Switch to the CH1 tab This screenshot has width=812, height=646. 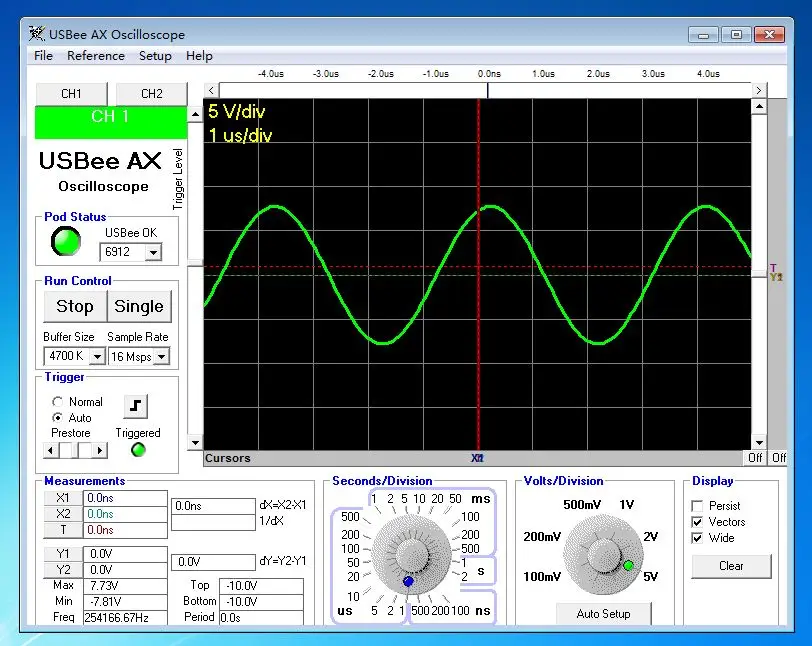point(71,94)
